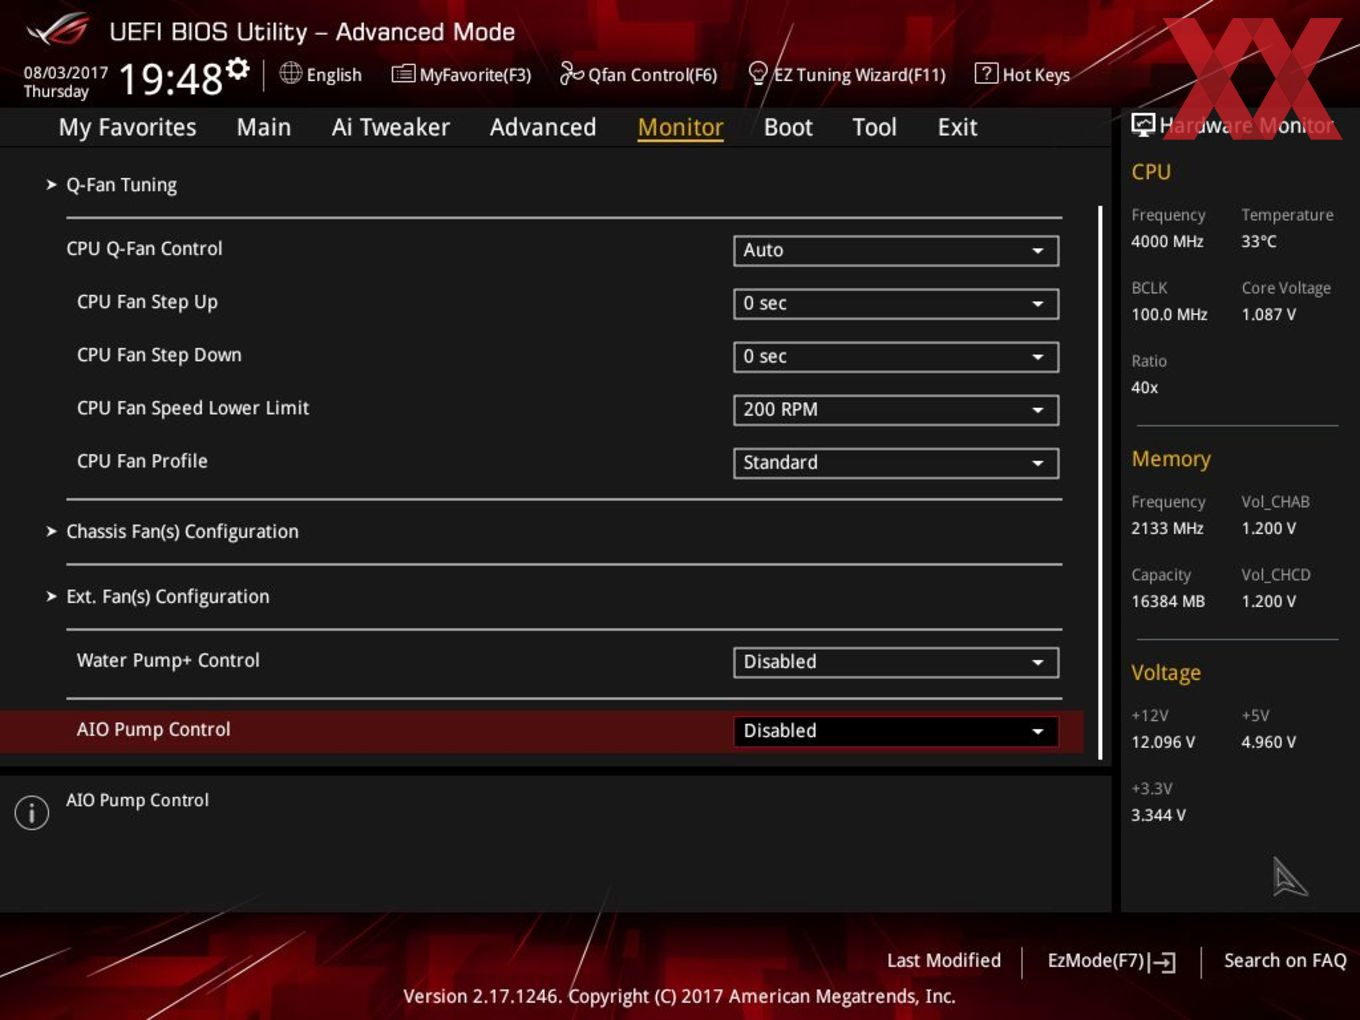Expand Ext. Fan(s) Configuration
1360x1020 pixels.
coord(168,597)
